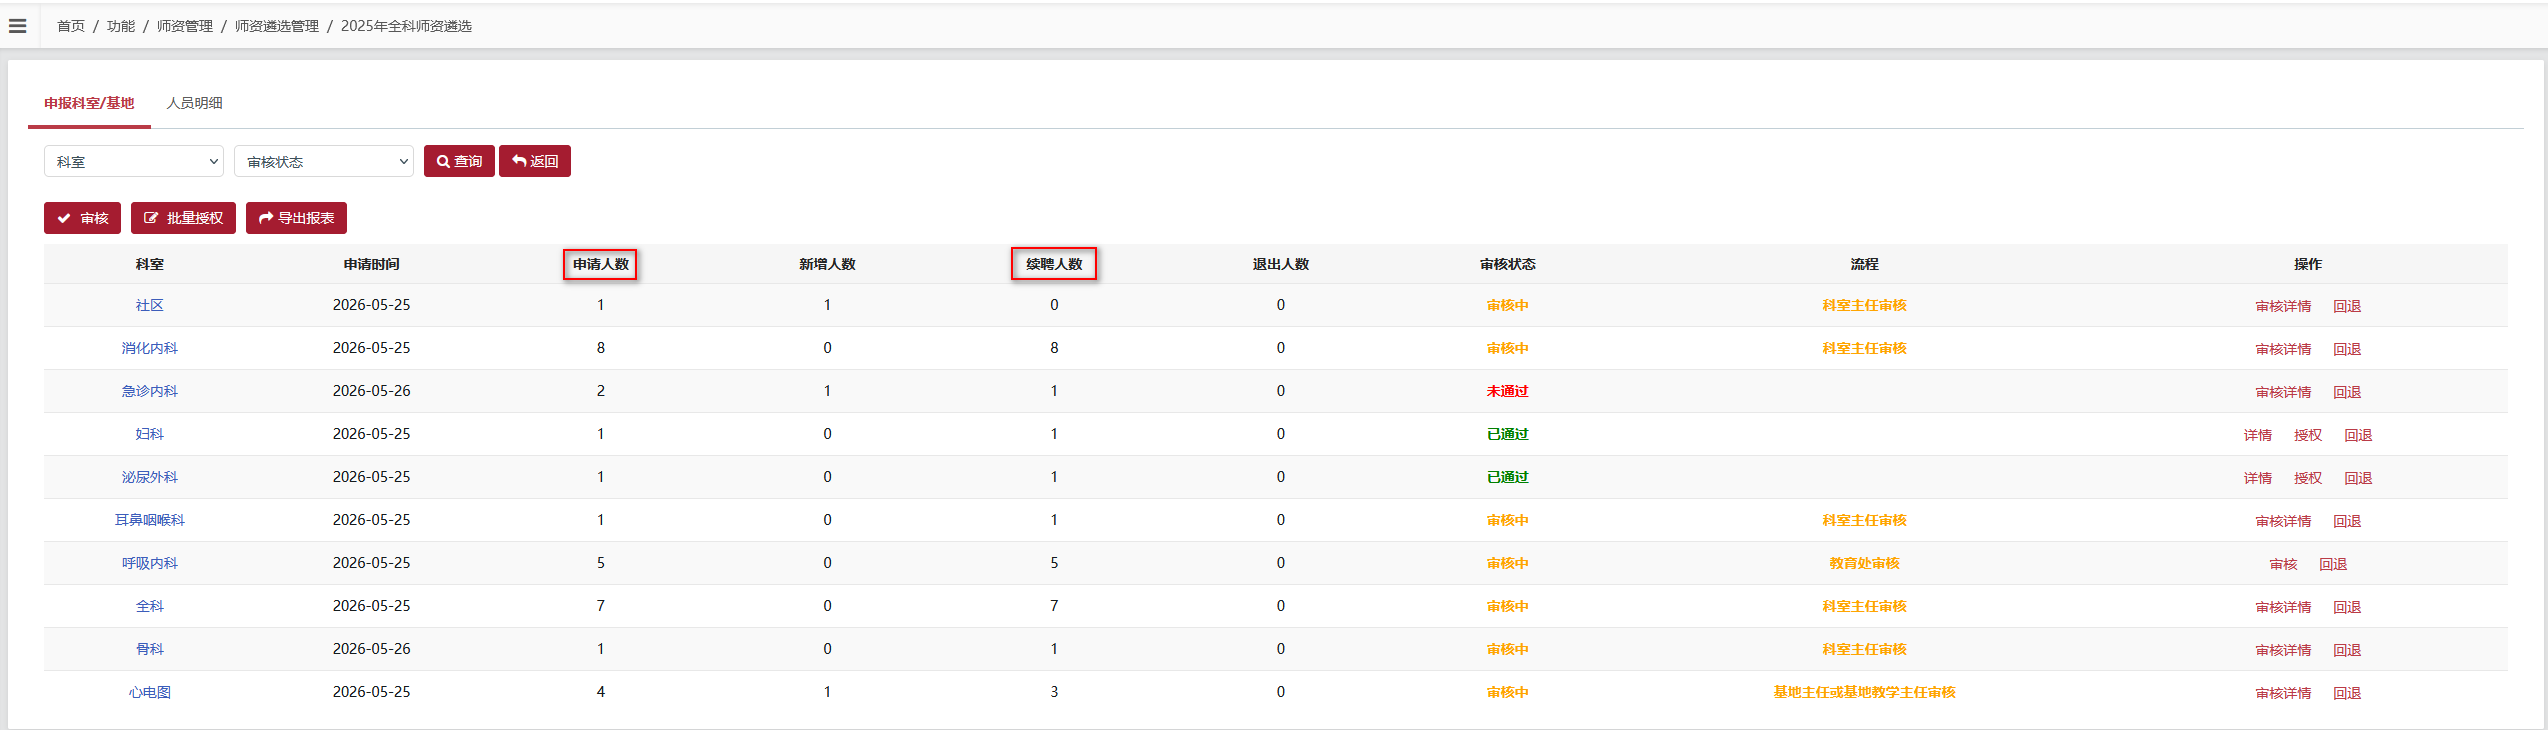Open the 心电图 department link

[150, 692]
